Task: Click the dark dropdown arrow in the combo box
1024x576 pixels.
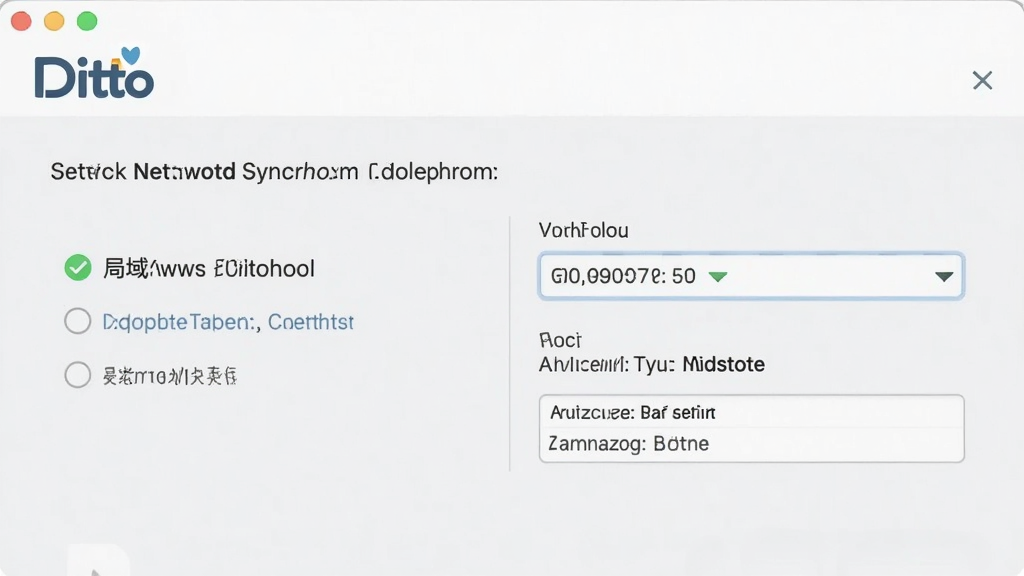Action: pyautogui.click(x=944, y=276)
